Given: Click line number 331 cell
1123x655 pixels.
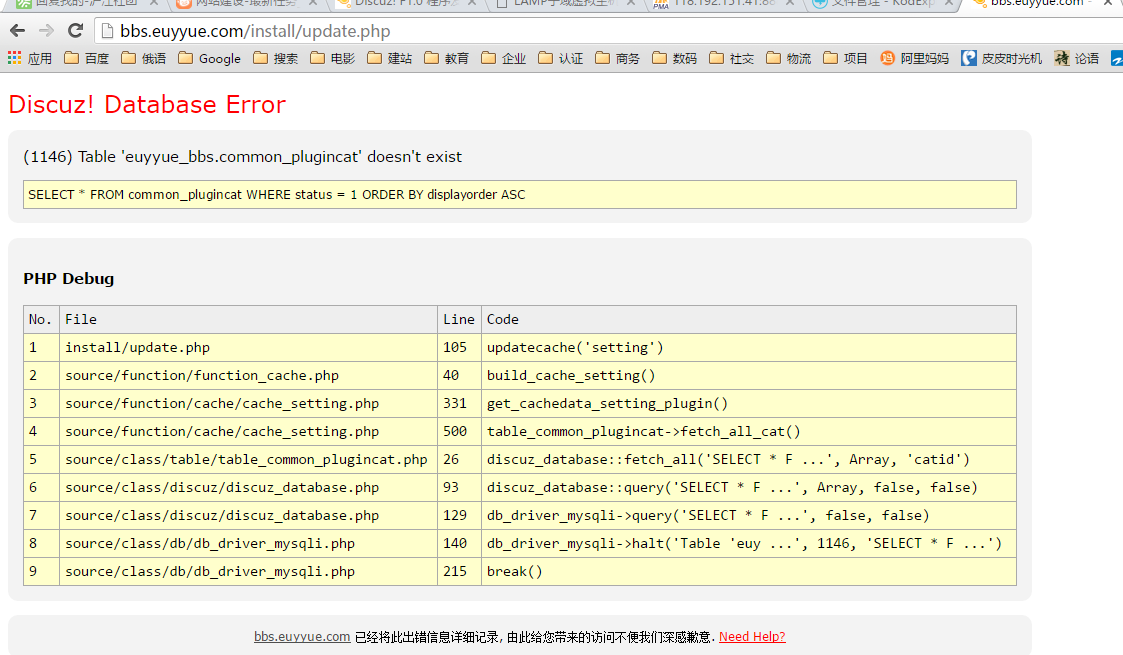Looking at the screenshot, I should pos(459,403).
